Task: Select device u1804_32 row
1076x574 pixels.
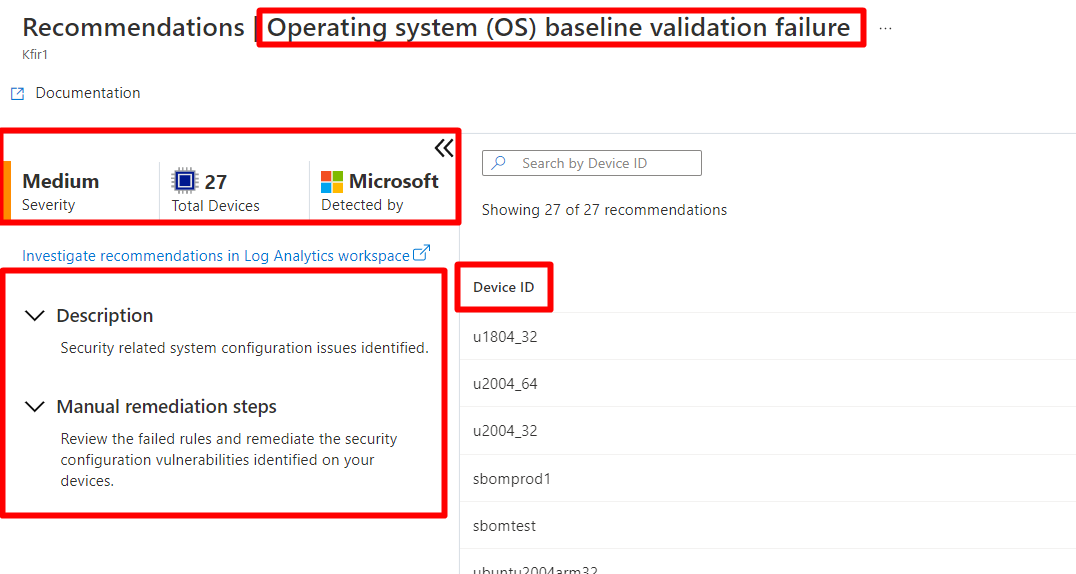Action: click(x=768, y=336)
